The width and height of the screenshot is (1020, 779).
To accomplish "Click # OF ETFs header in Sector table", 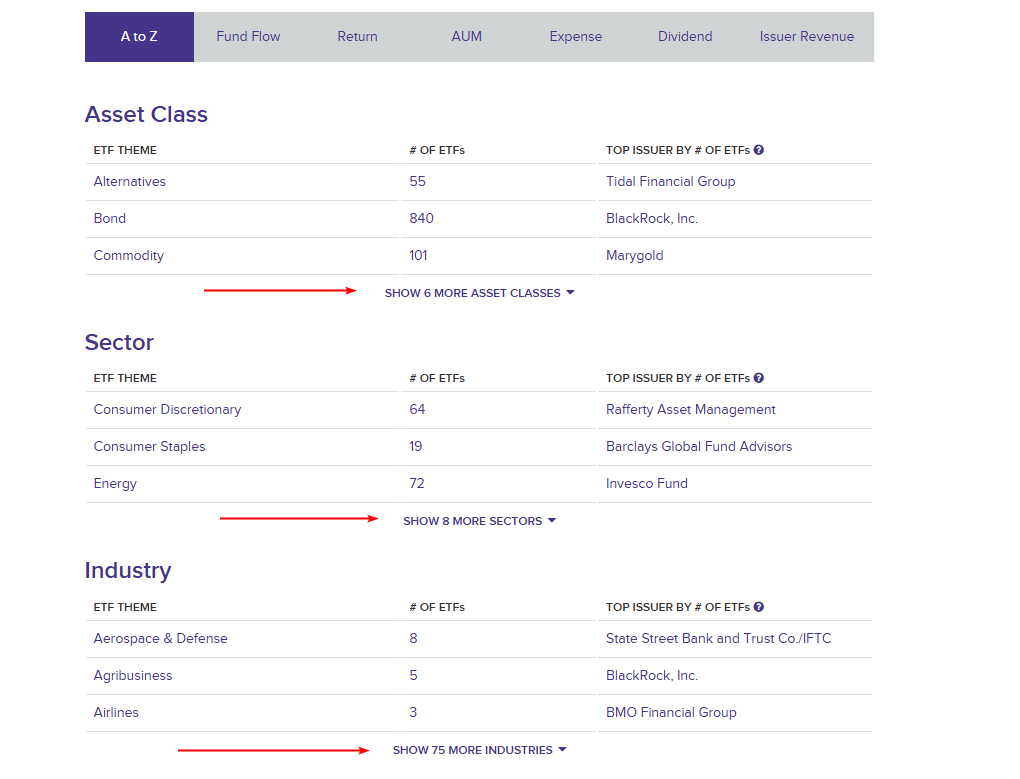I will (x=437, y=378).
